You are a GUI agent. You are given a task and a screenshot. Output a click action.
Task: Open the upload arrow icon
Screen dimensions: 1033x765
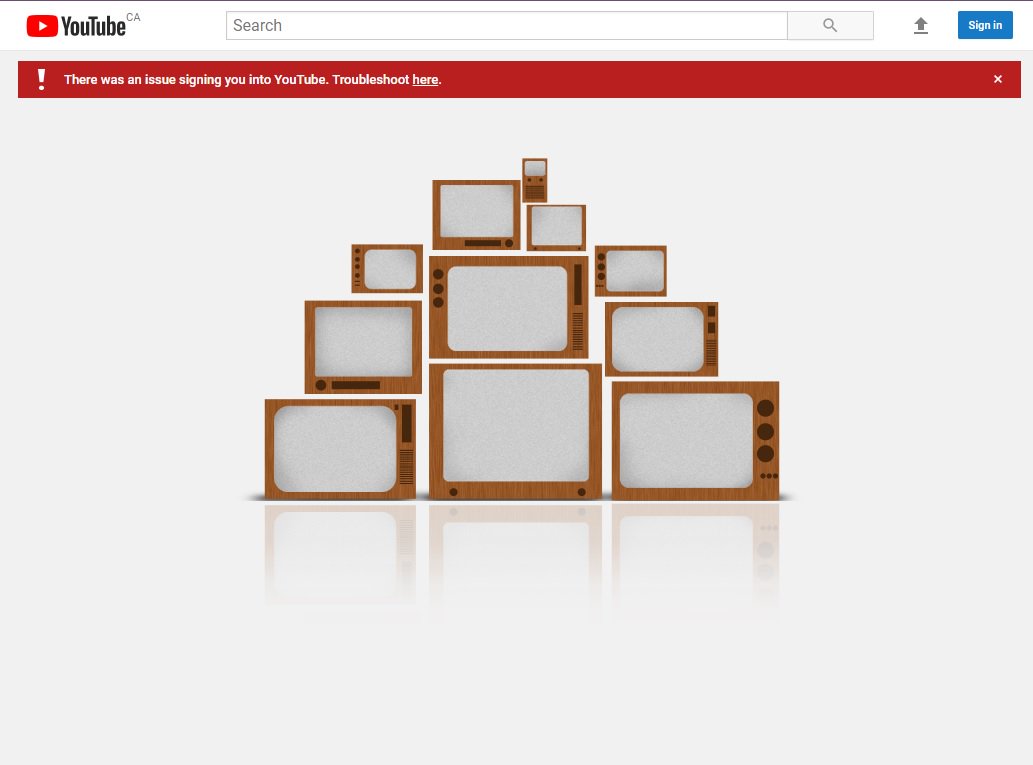920,26
